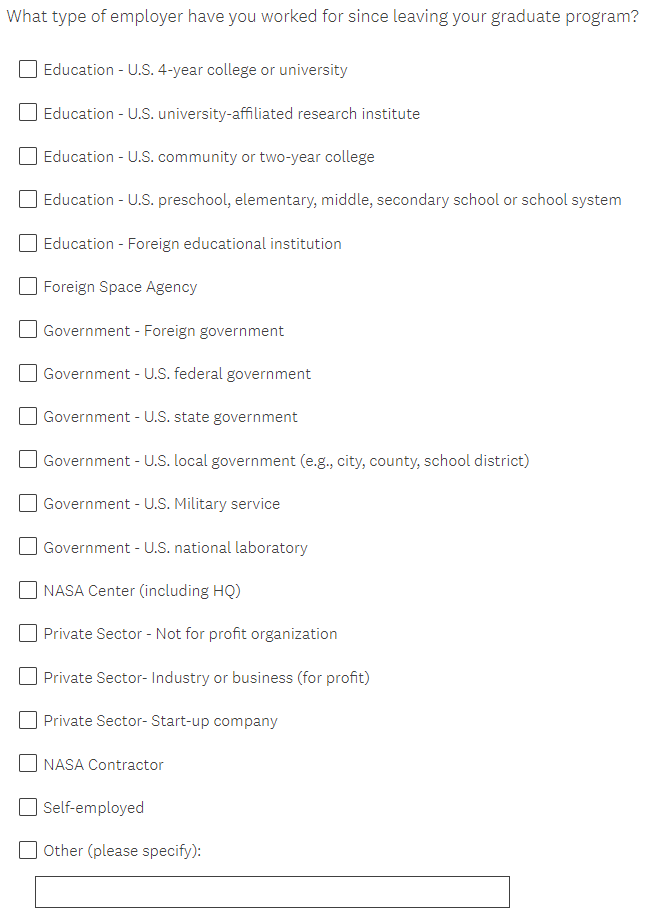Screen dimensions: 649x915
Task: Check the NASA Center (including HQ) box
Action: click(29, 590)
